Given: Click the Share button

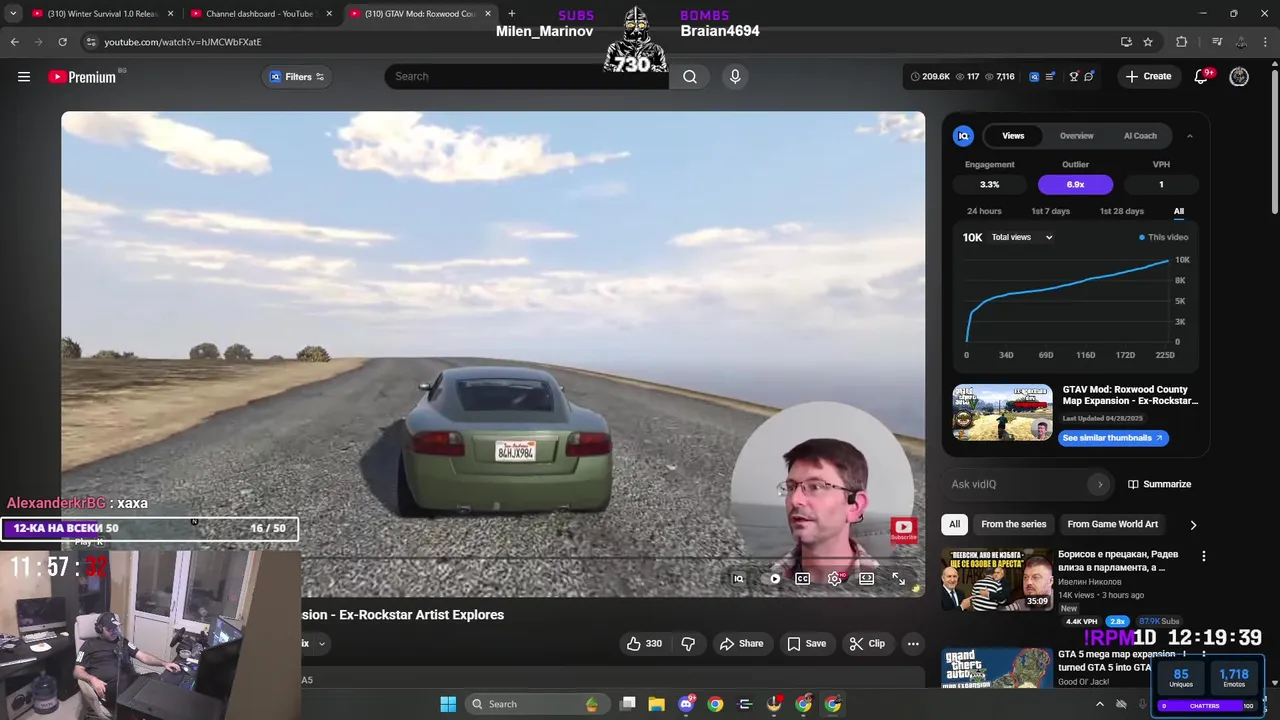Looking at the screenshot, I should click(x=741, y=644).
